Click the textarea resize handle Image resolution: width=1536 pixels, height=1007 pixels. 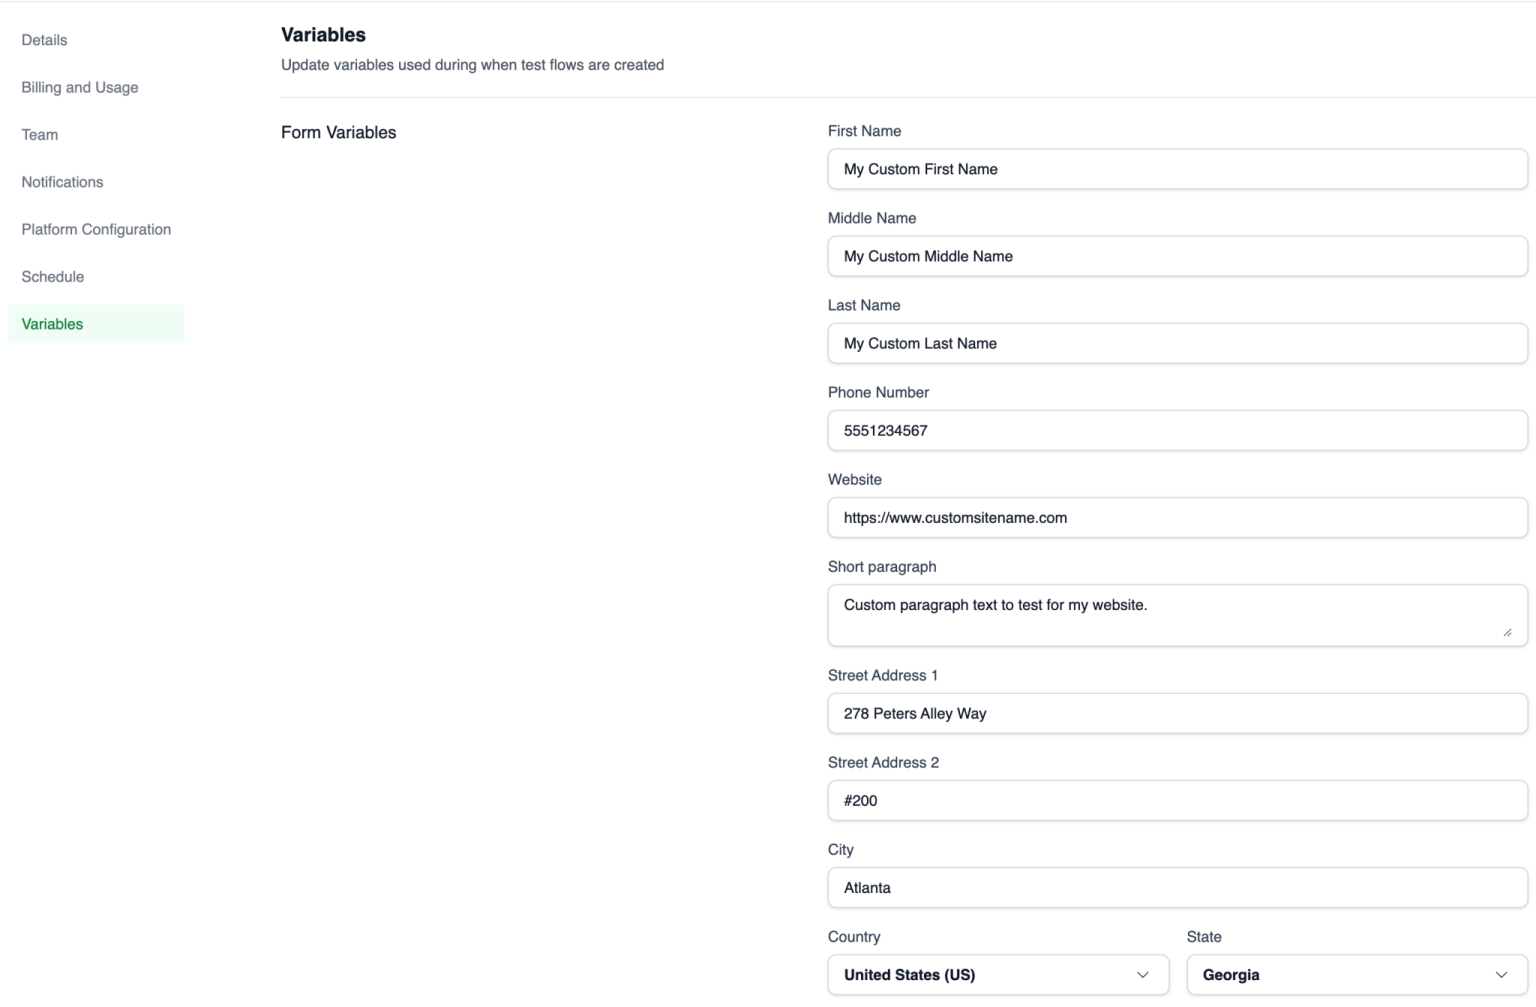point(1510,631)
